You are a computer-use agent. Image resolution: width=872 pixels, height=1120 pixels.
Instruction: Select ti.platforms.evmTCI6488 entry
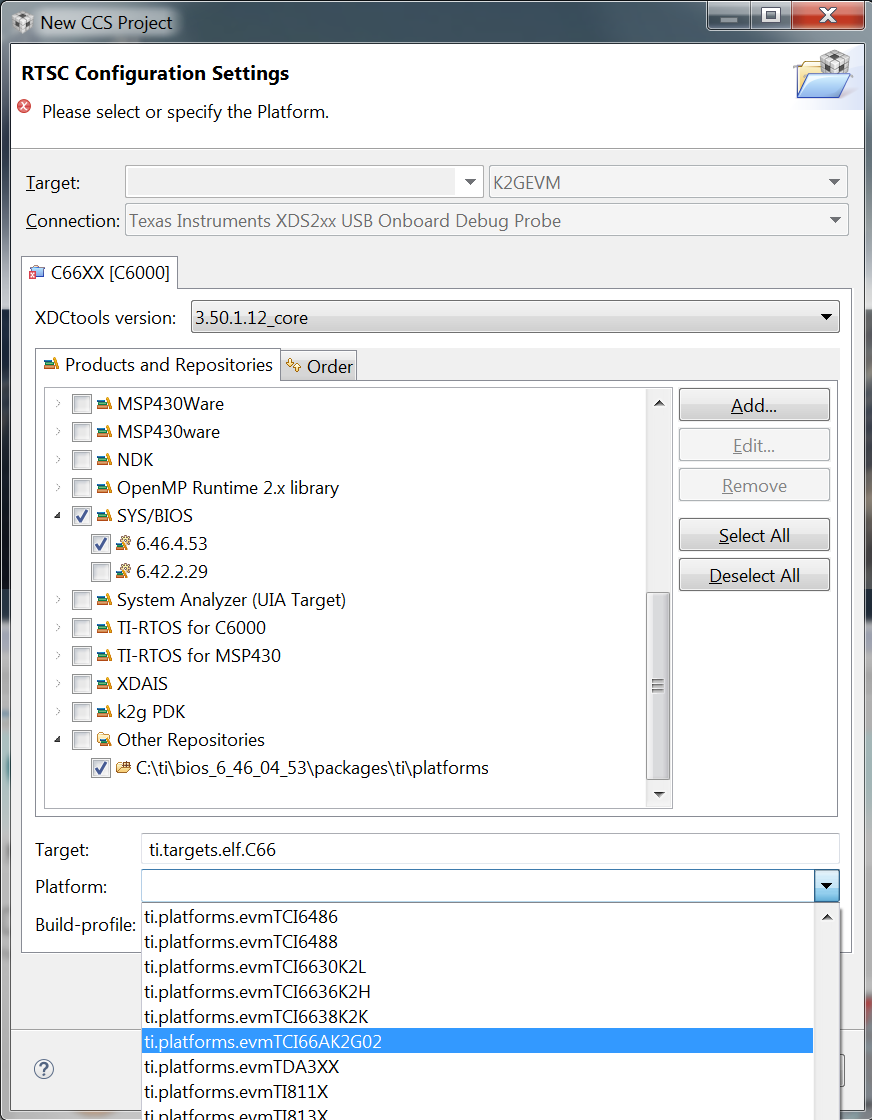click(x=478, y=941)
